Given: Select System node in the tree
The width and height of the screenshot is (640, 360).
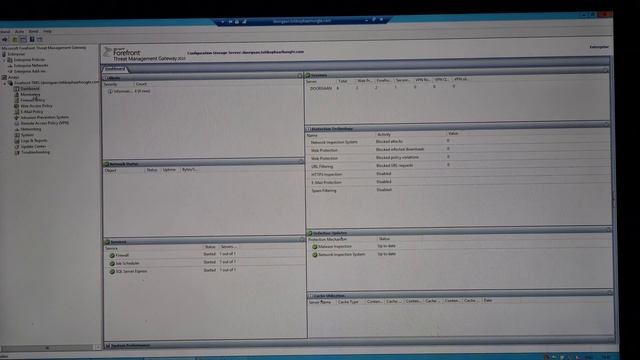Looking at the screenshot, I should pyautogui.click(x=27, y=135).
